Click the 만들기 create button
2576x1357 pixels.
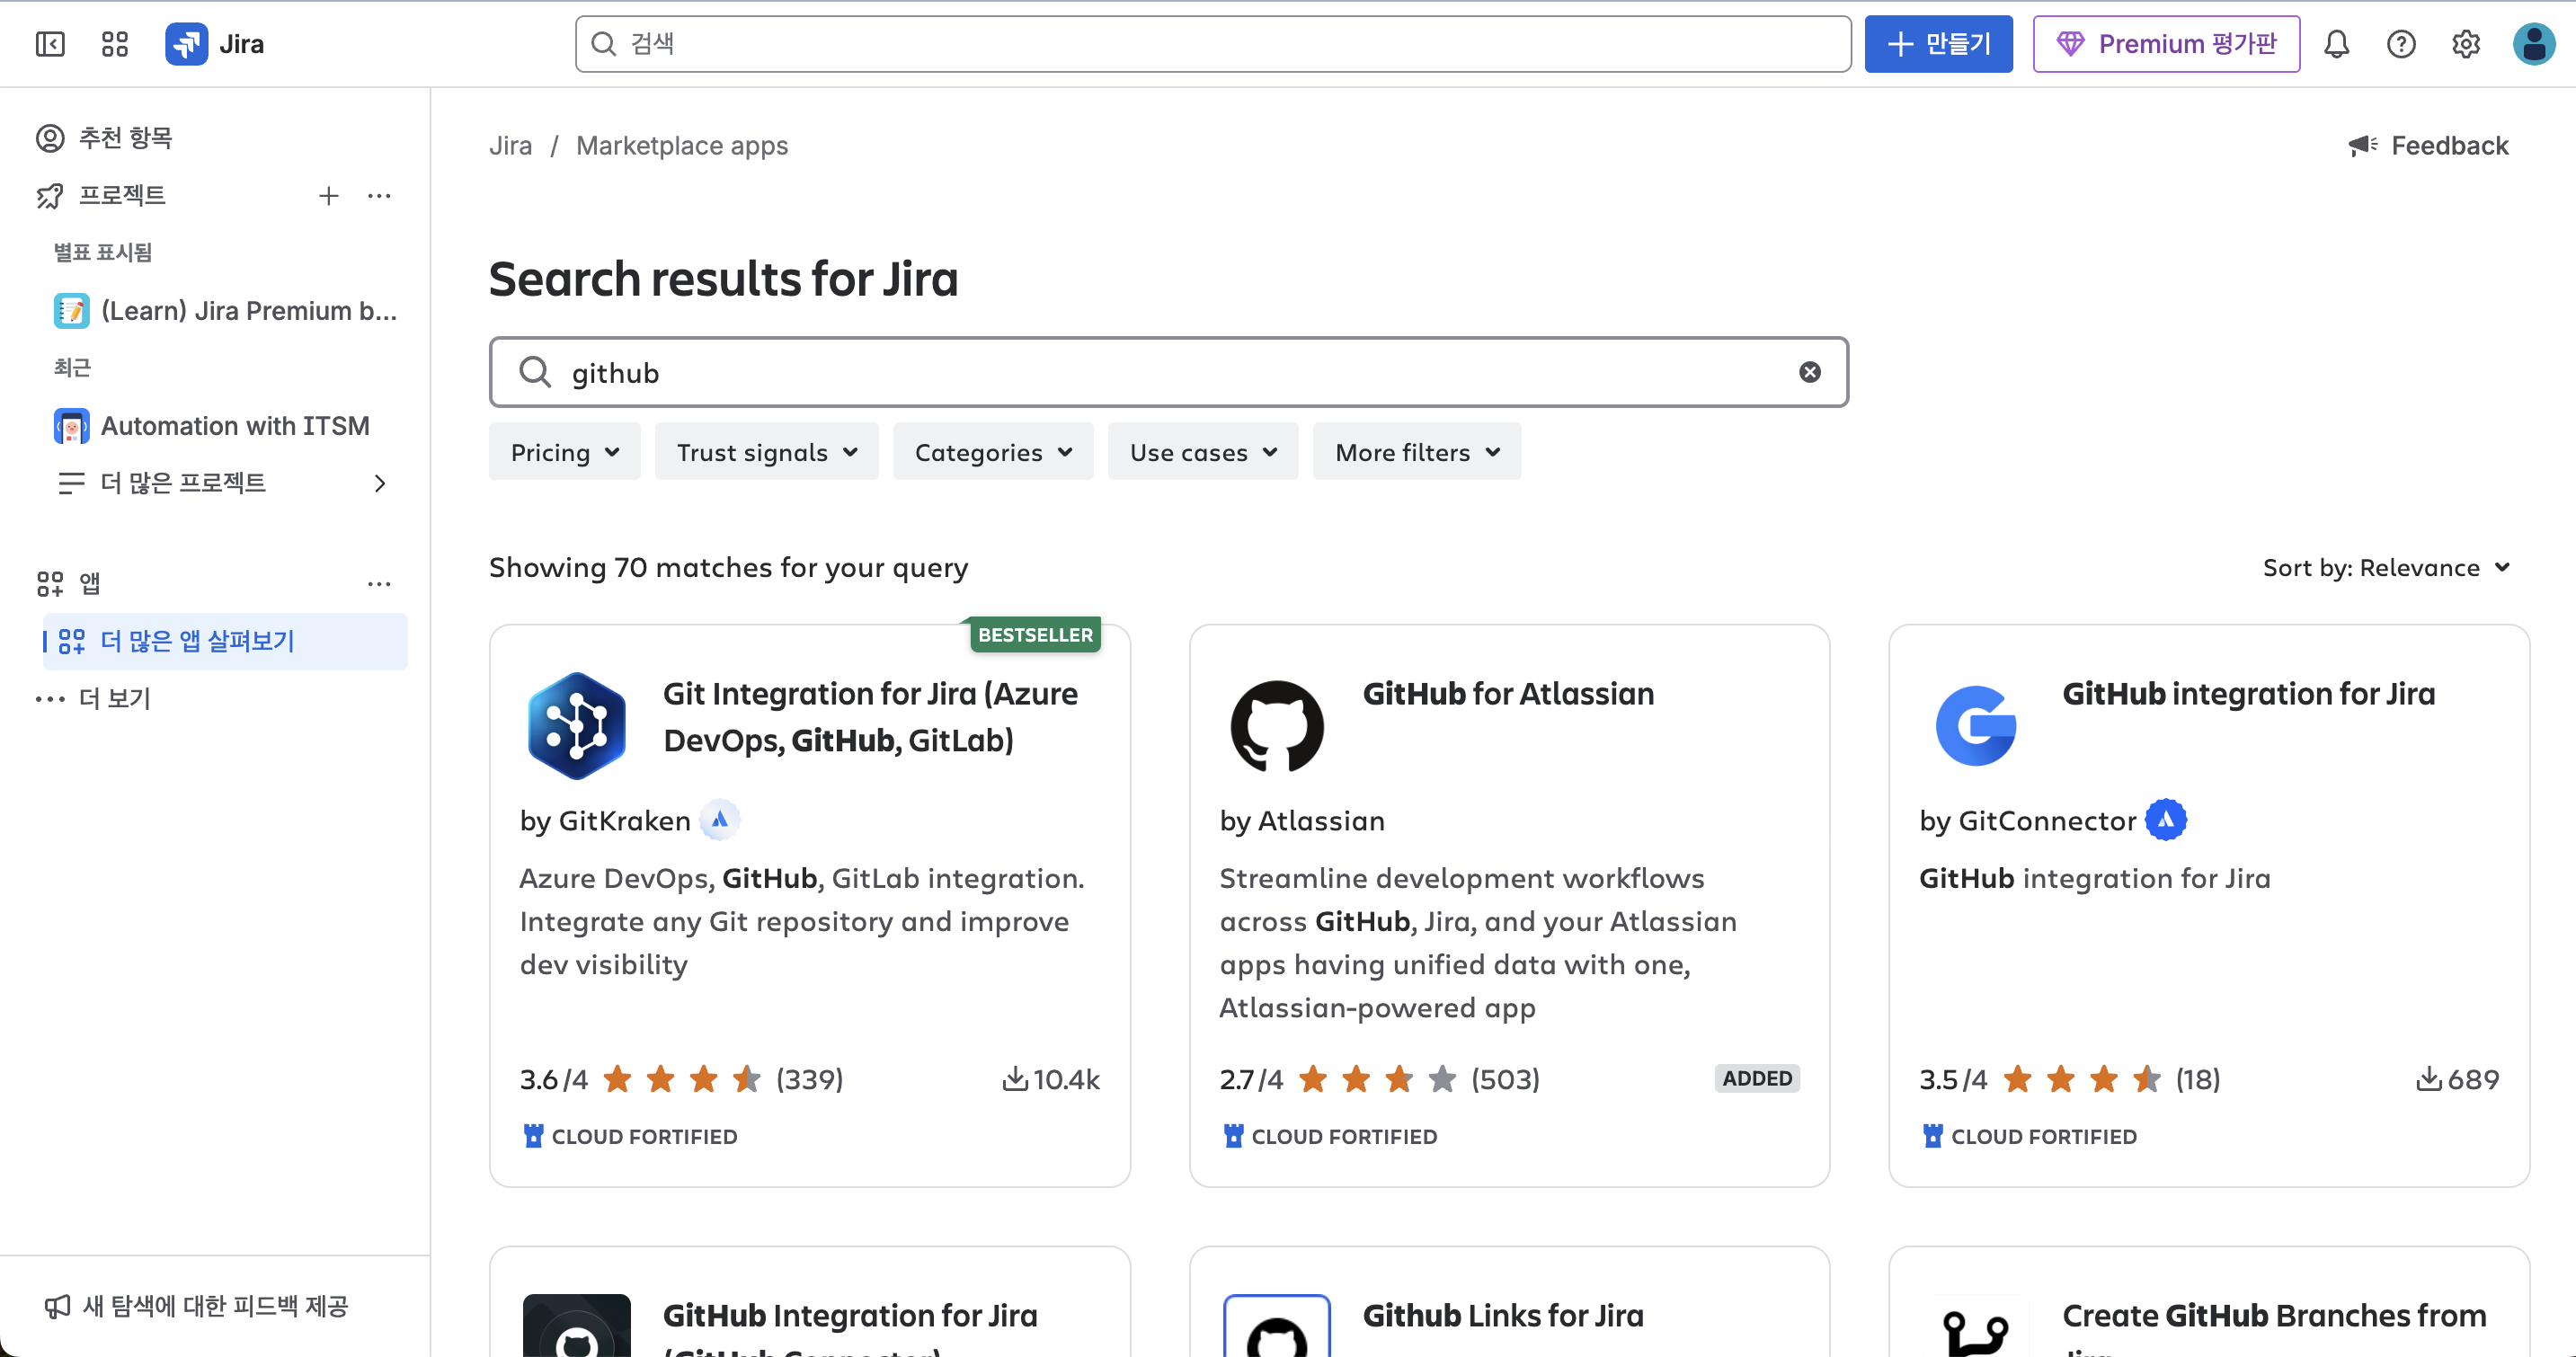pyautogui.click(x=1938, y=43)
